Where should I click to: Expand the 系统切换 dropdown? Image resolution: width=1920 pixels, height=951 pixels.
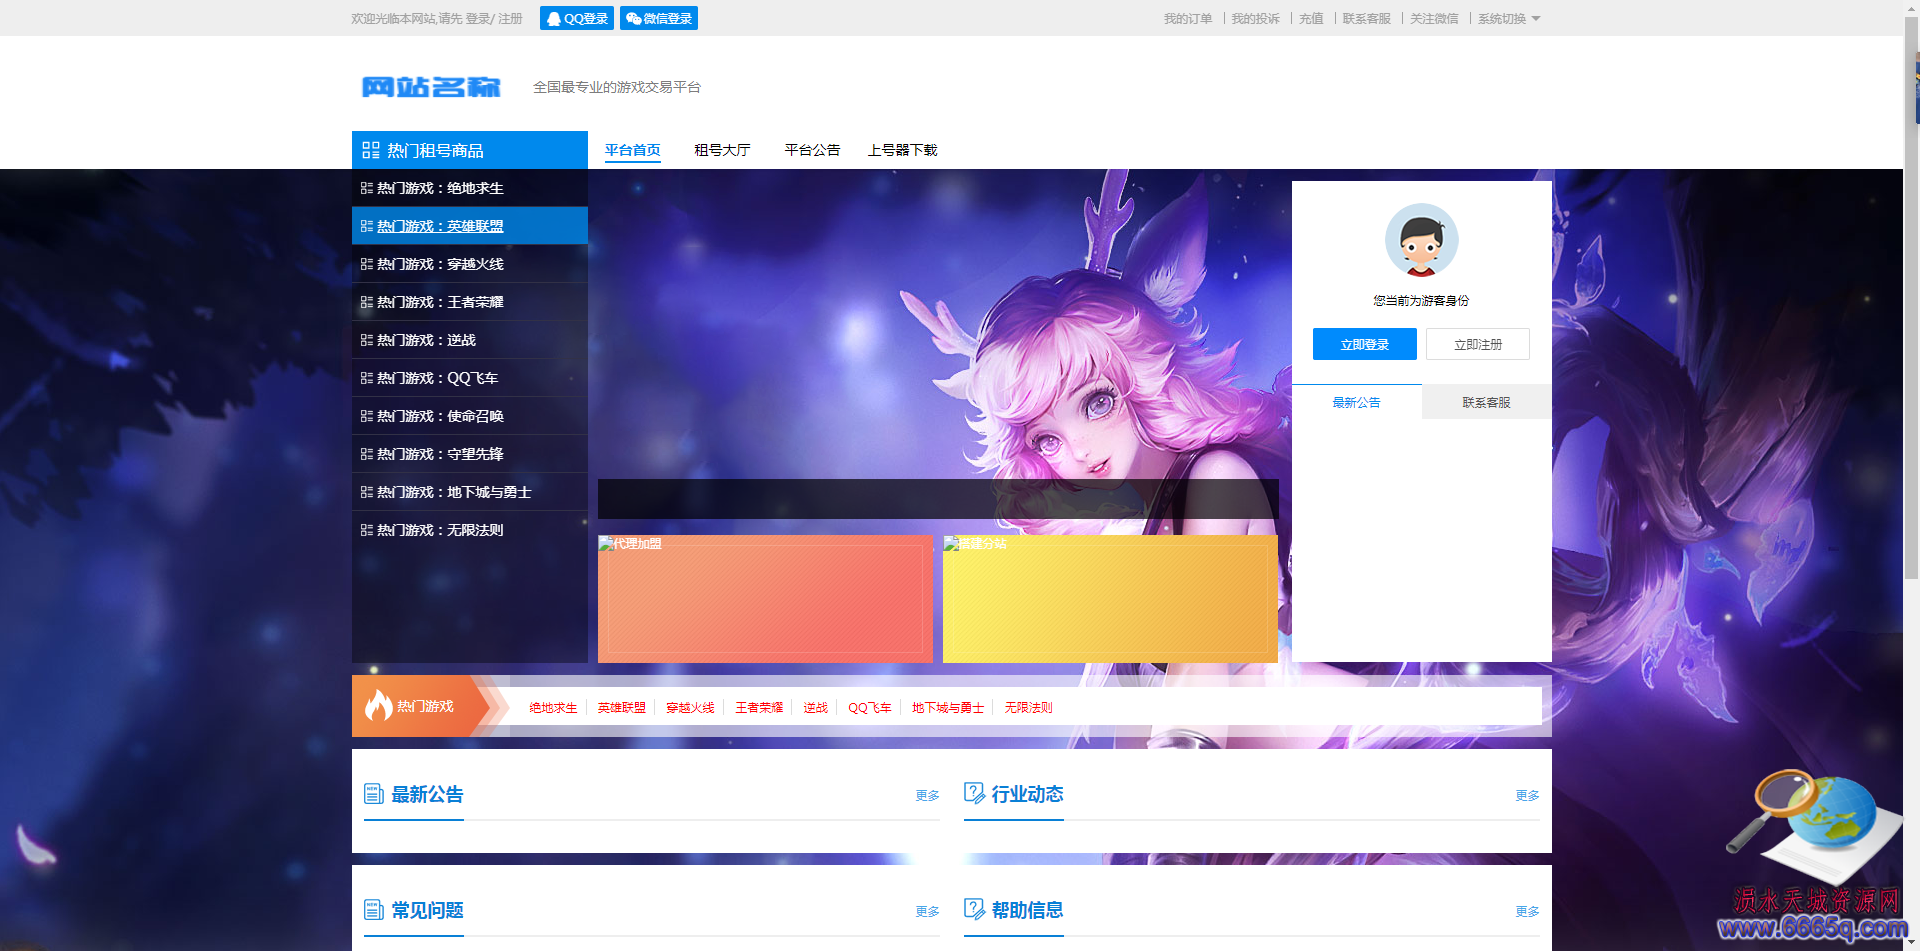coord(1509,19)
